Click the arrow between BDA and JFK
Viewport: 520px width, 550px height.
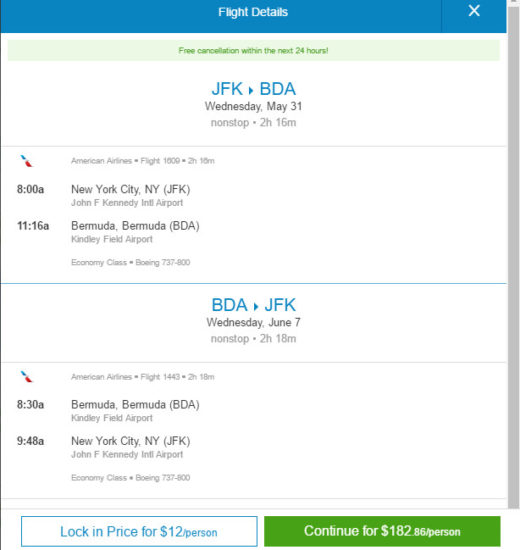point(256,306)
